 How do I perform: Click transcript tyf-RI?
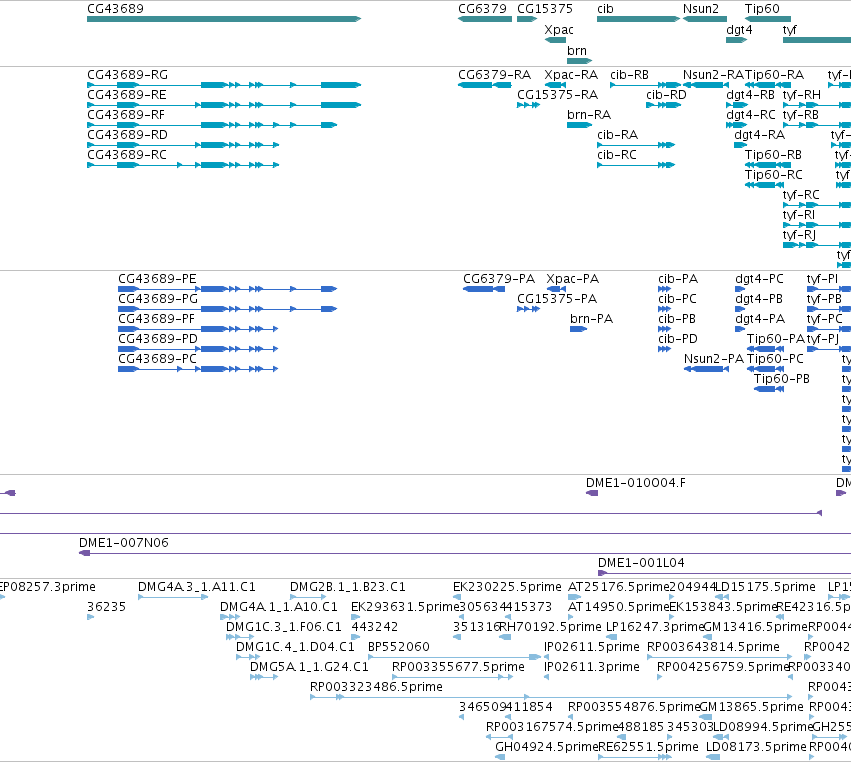(x=817, y=225)
